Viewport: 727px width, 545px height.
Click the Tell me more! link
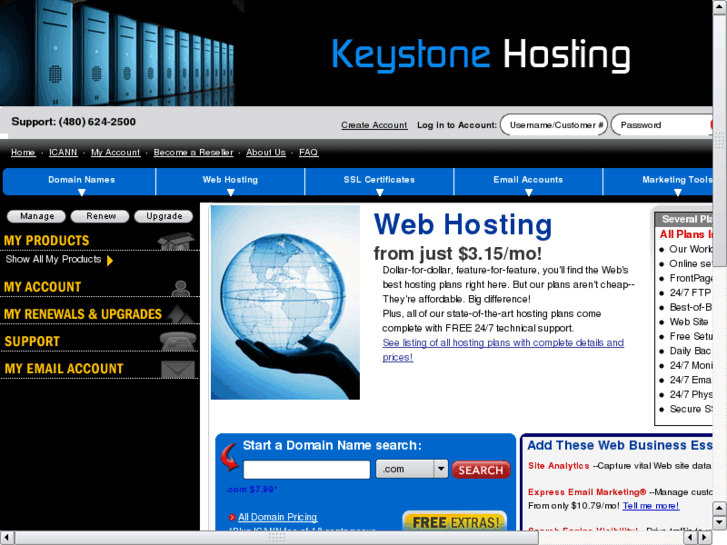click(x=650, y=506)
